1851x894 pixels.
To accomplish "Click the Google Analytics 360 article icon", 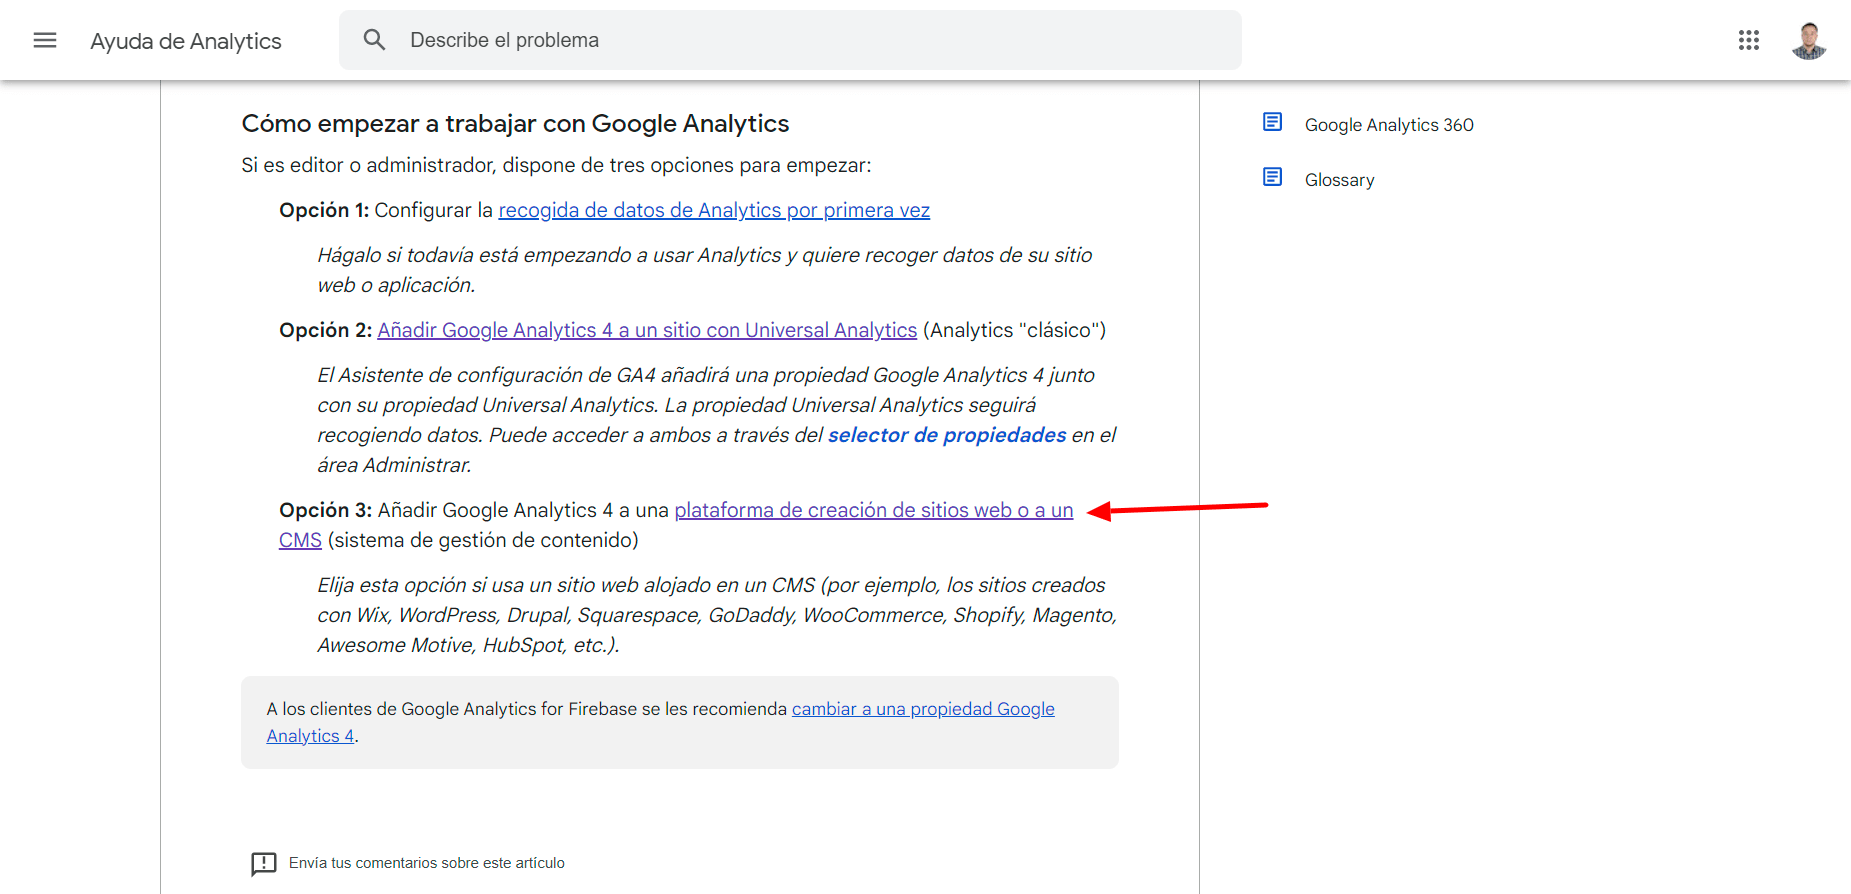I will 1272,122.
